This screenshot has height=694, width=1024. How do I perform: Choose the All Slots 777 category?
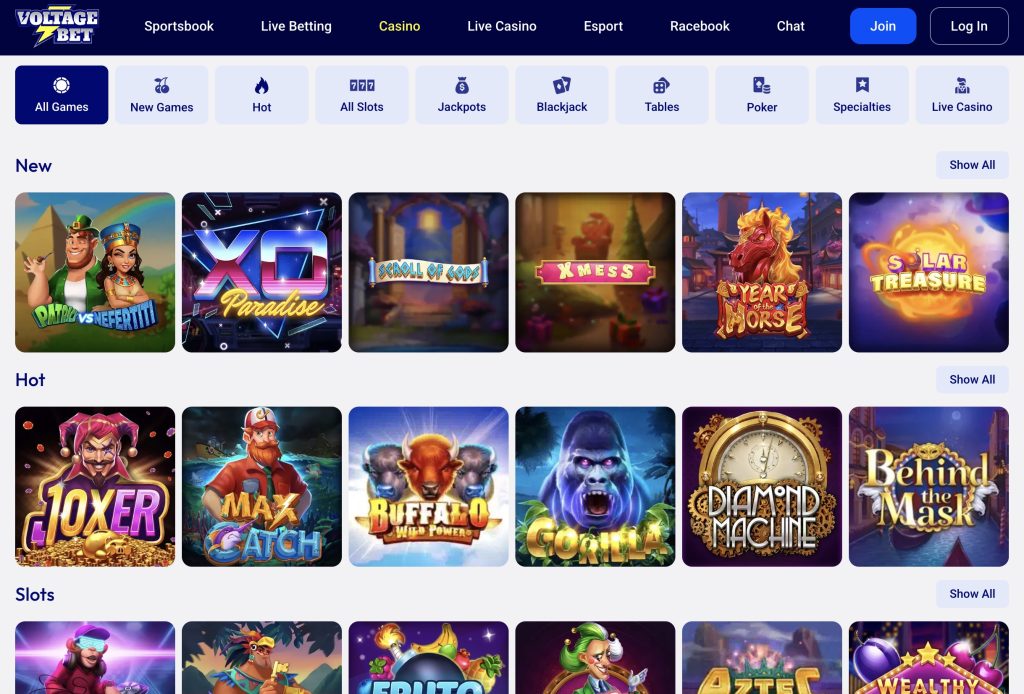(x=362, y=95)
